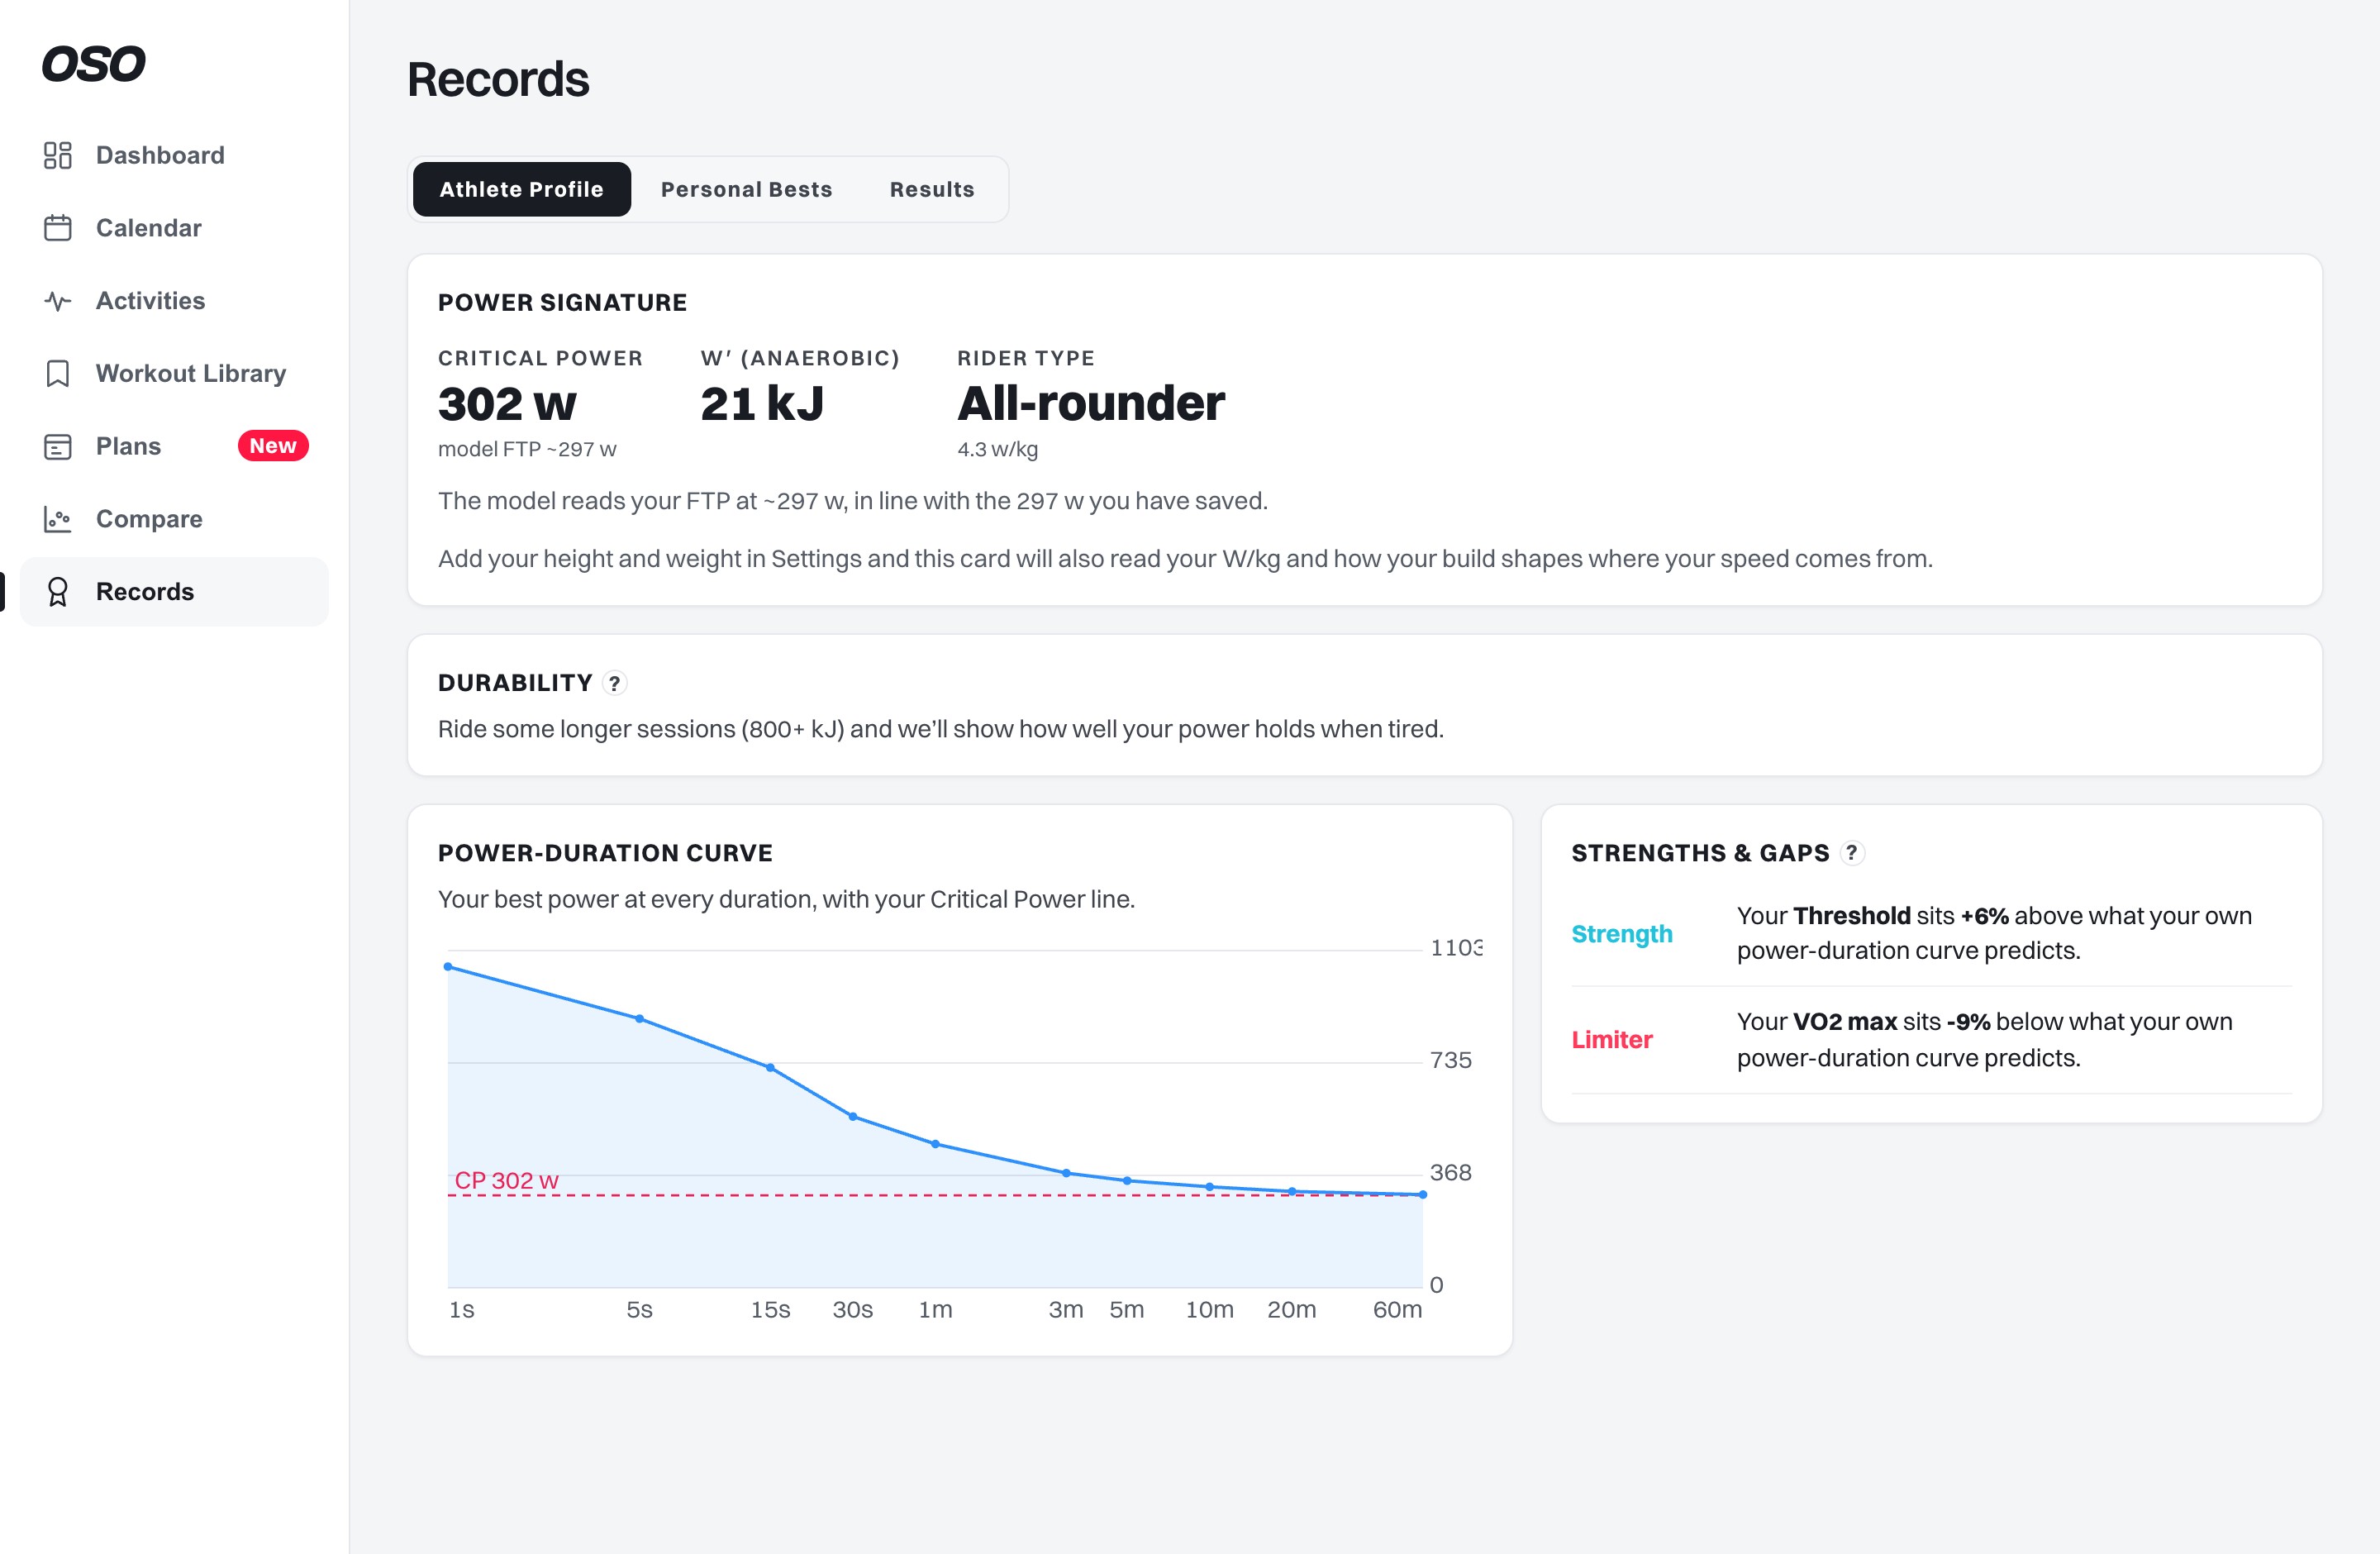This screenshot has width=2380, height=1554.
Task: Open the Durability help question mark
Action: click(615, 683)
